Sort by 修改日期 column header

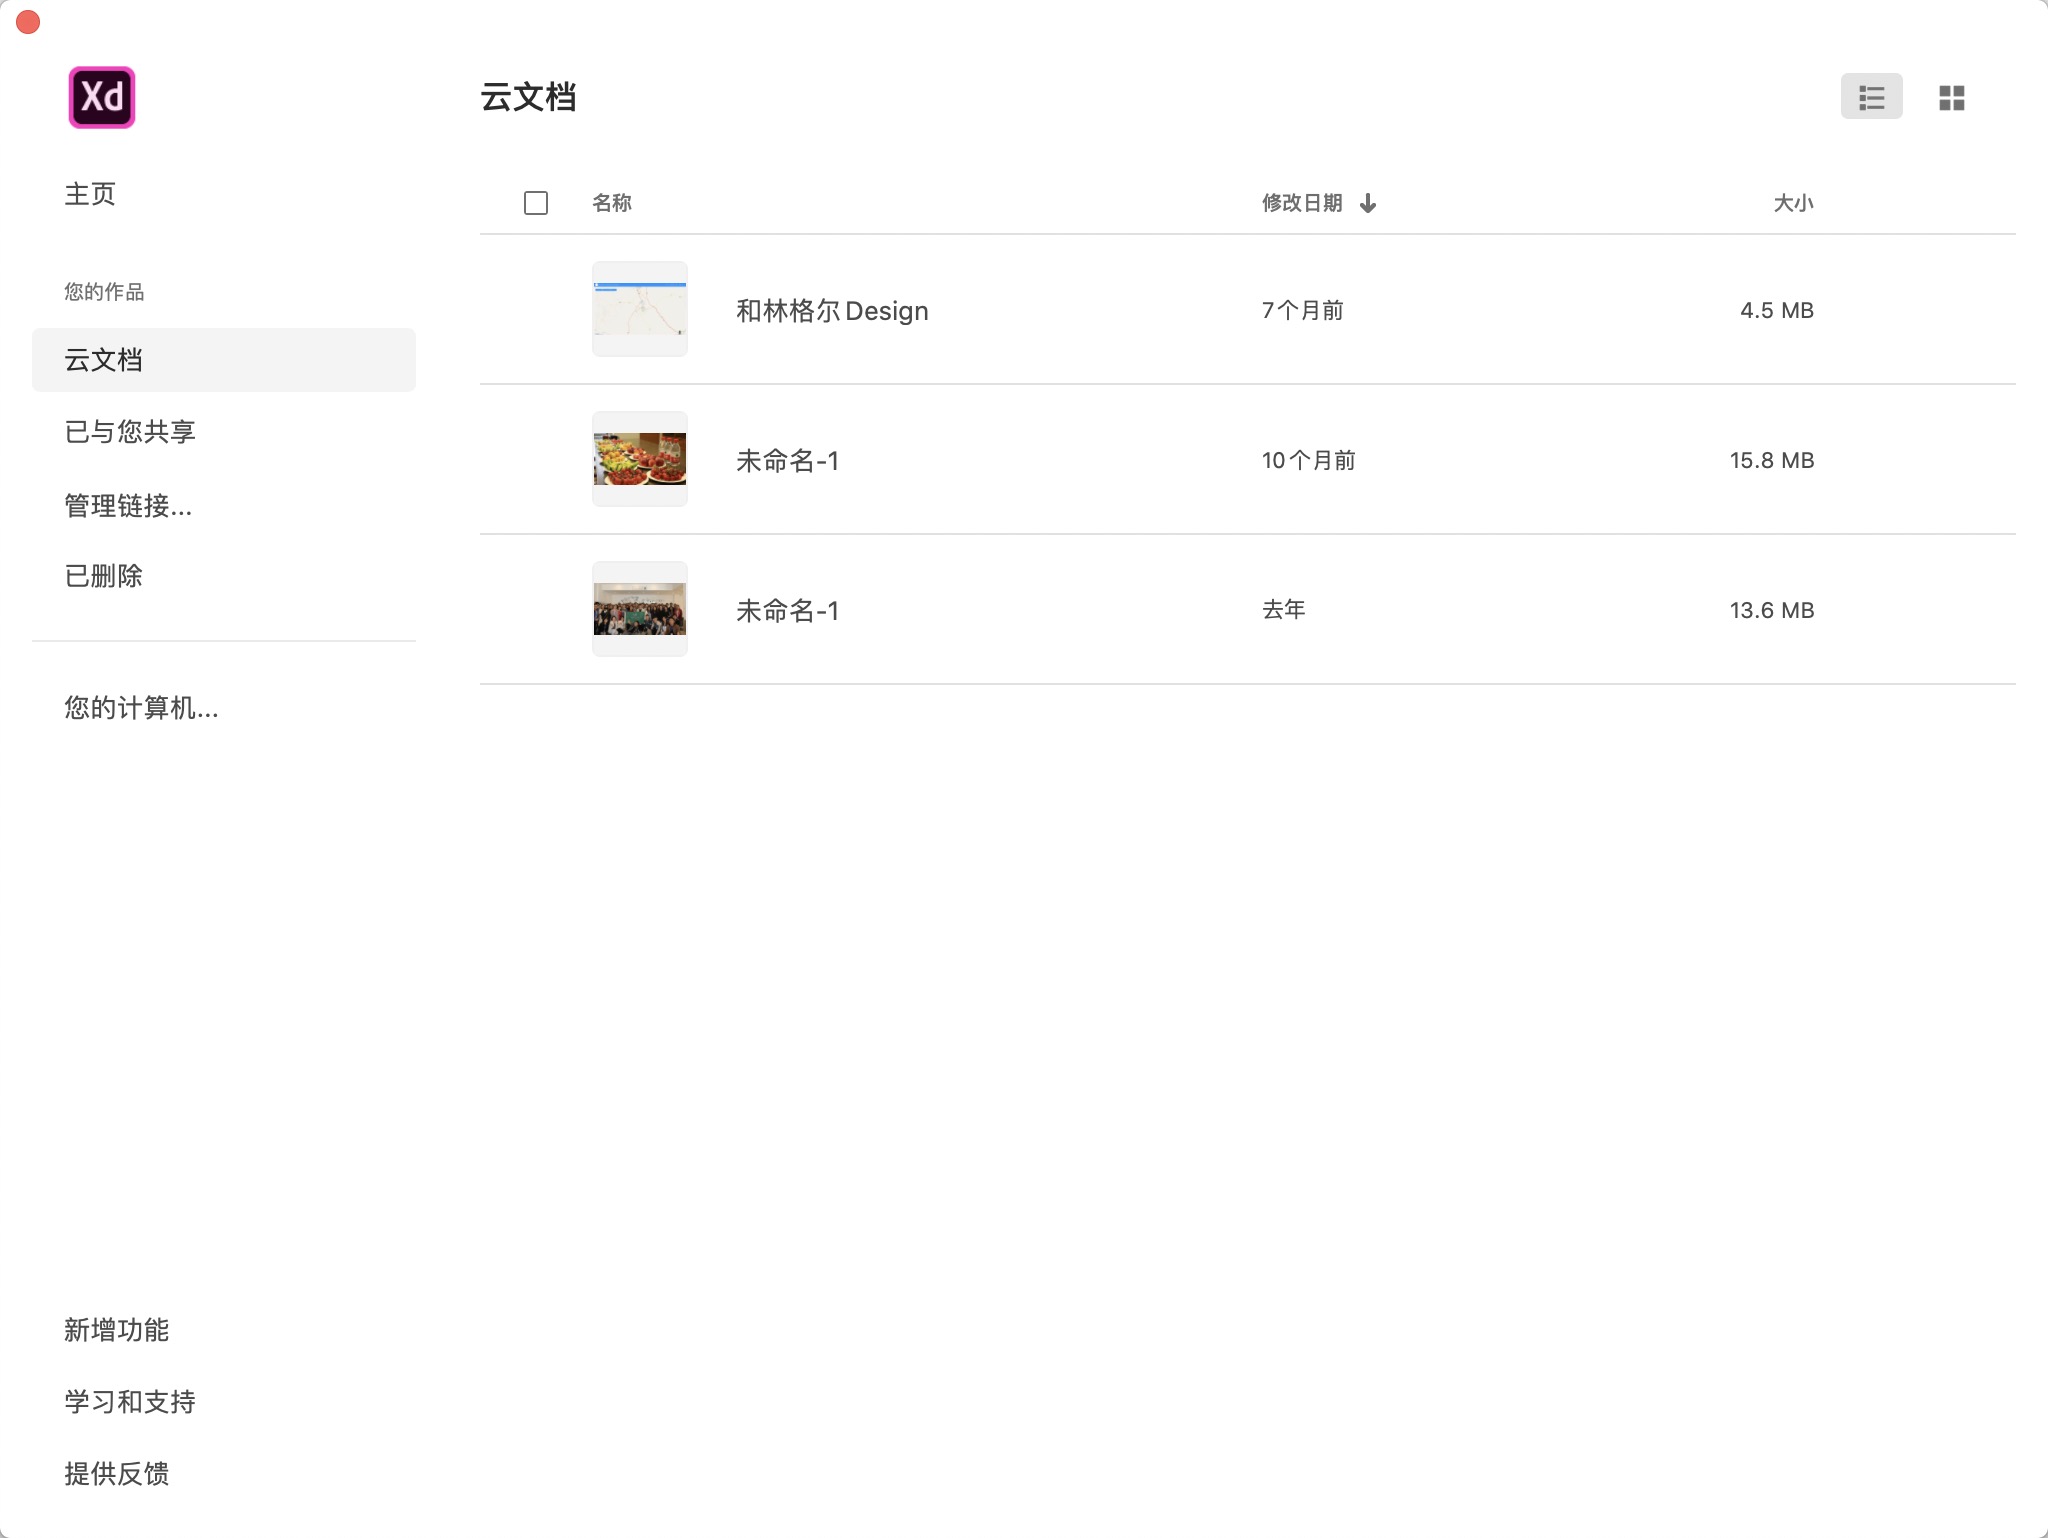click(x=1301, y=204)
